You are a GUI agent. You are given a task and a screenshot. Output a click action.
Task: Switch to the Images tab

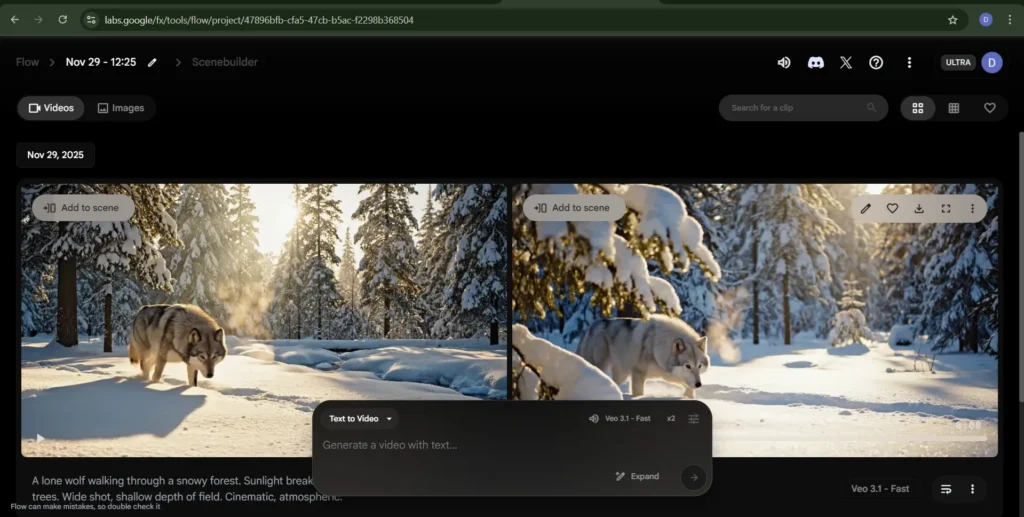coord(121,108)
